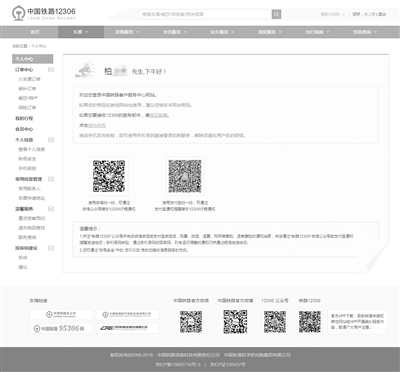Open the second friendly link logo, right of China Railway

click(x=127, y=314)
